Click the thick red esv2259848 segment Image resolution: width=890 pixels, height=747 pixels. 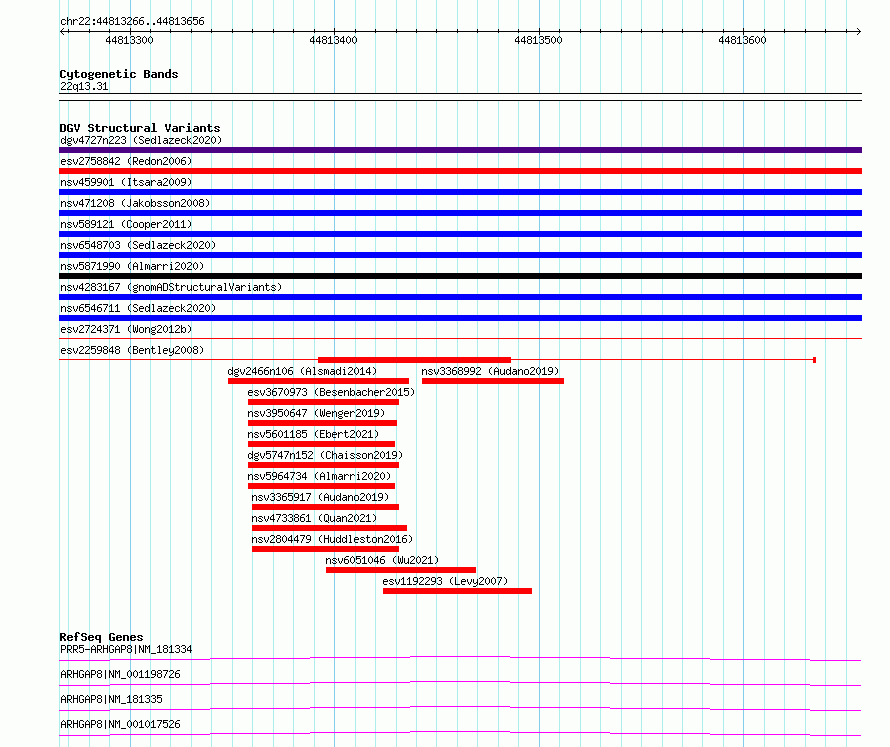[414, 360]
